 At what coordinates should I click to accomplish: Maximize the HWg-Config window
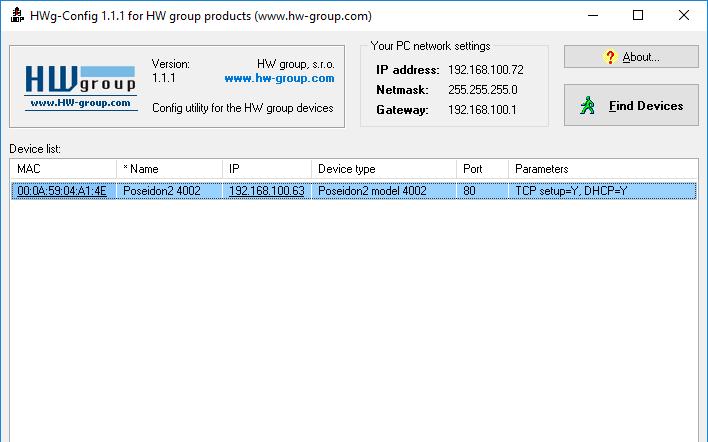[x=638, y=15]
